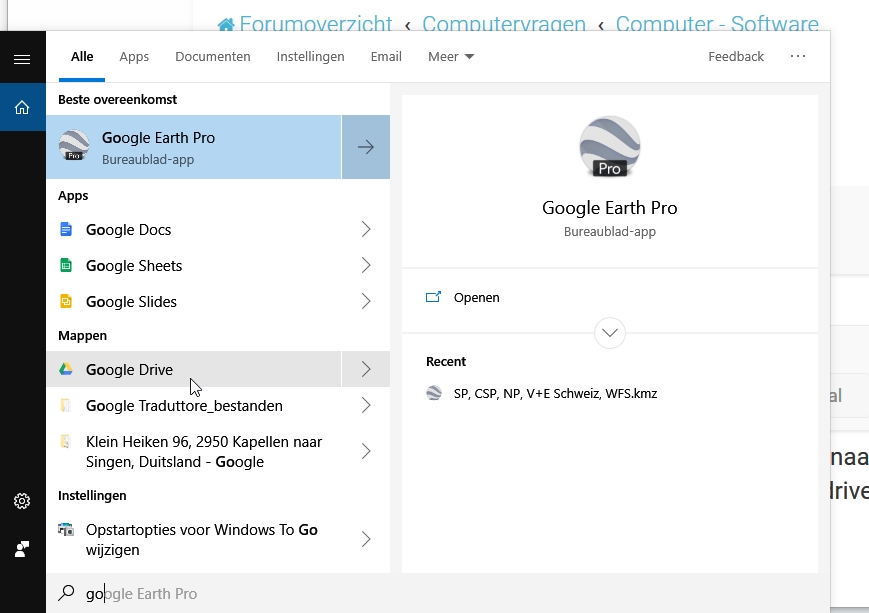Expand the Meer dropdown filter
869x613 pixels.
(450, 57)
